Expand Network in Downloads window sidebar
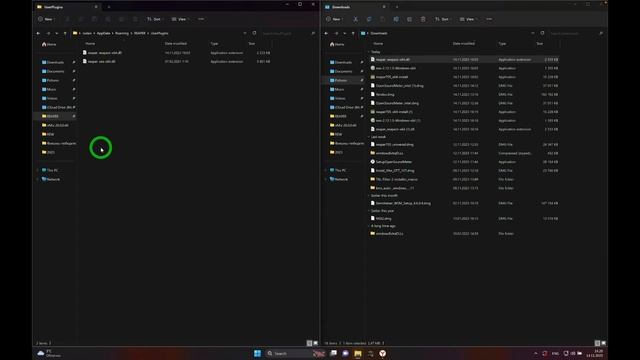This screenshot has height=360, width=640. pyautogui.click(x=326, y=179)
